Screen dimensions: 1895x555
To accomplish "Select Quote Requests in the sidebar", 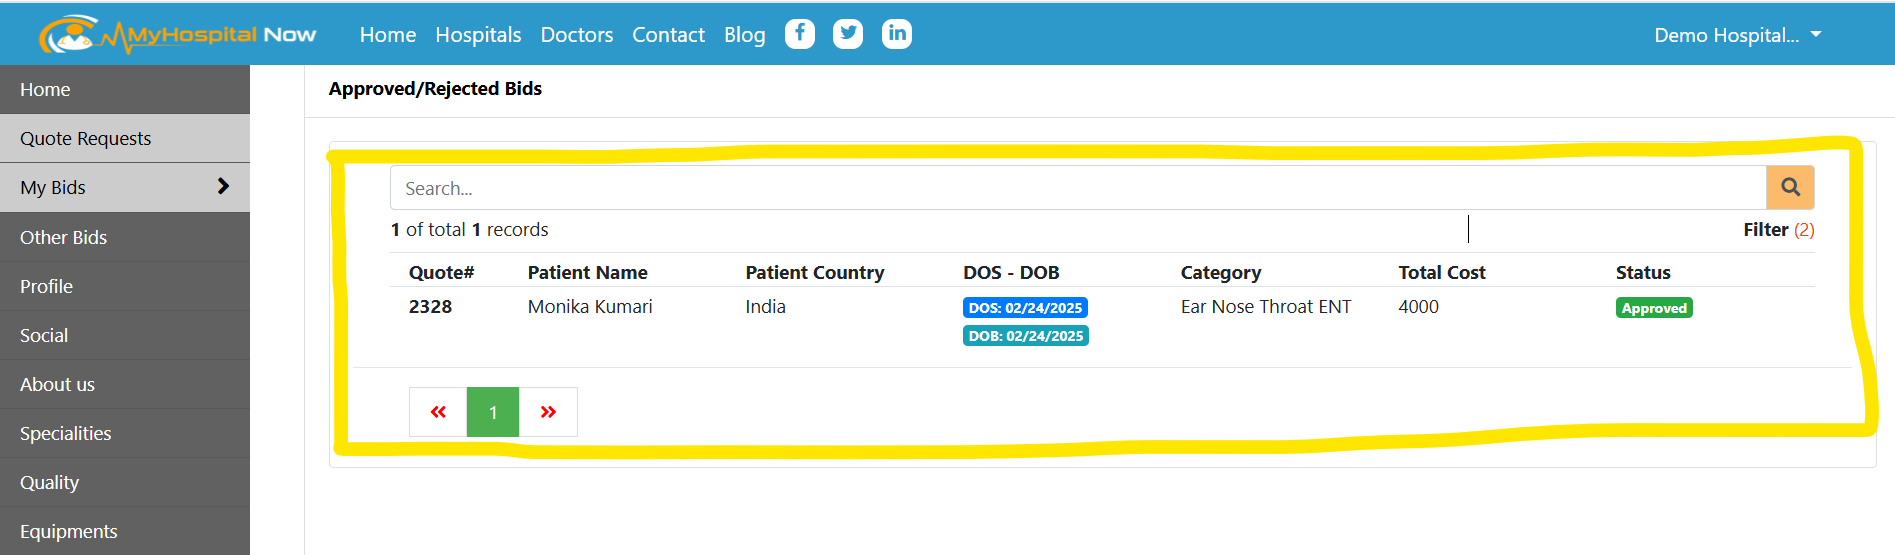I will click(x=125, y=138).
